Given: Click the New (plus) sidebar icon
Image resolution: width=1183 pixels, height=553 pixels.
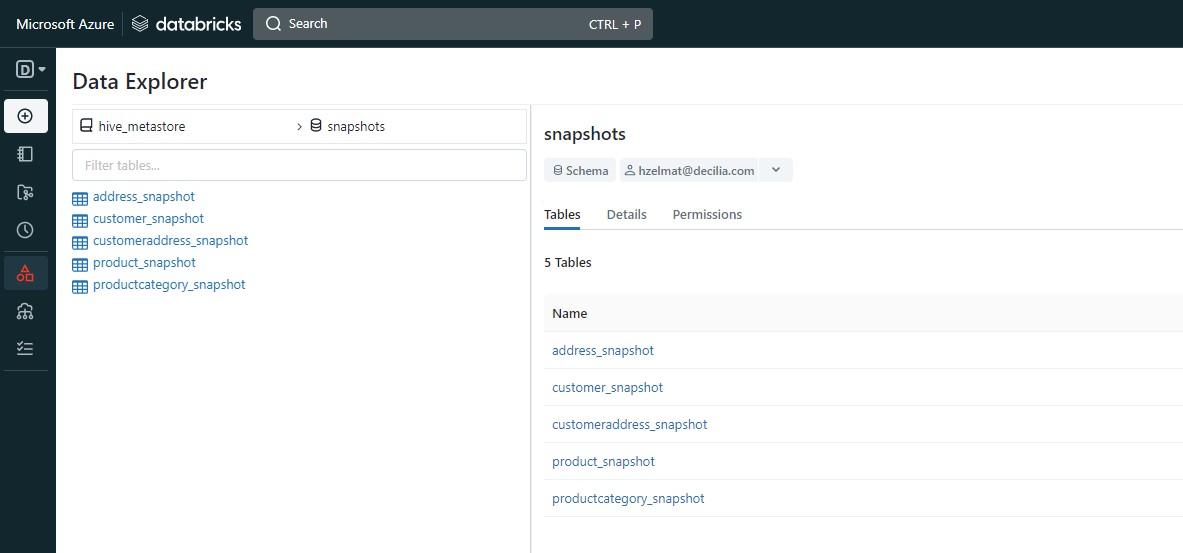Looking at the screenshot, I should point(26,115).
